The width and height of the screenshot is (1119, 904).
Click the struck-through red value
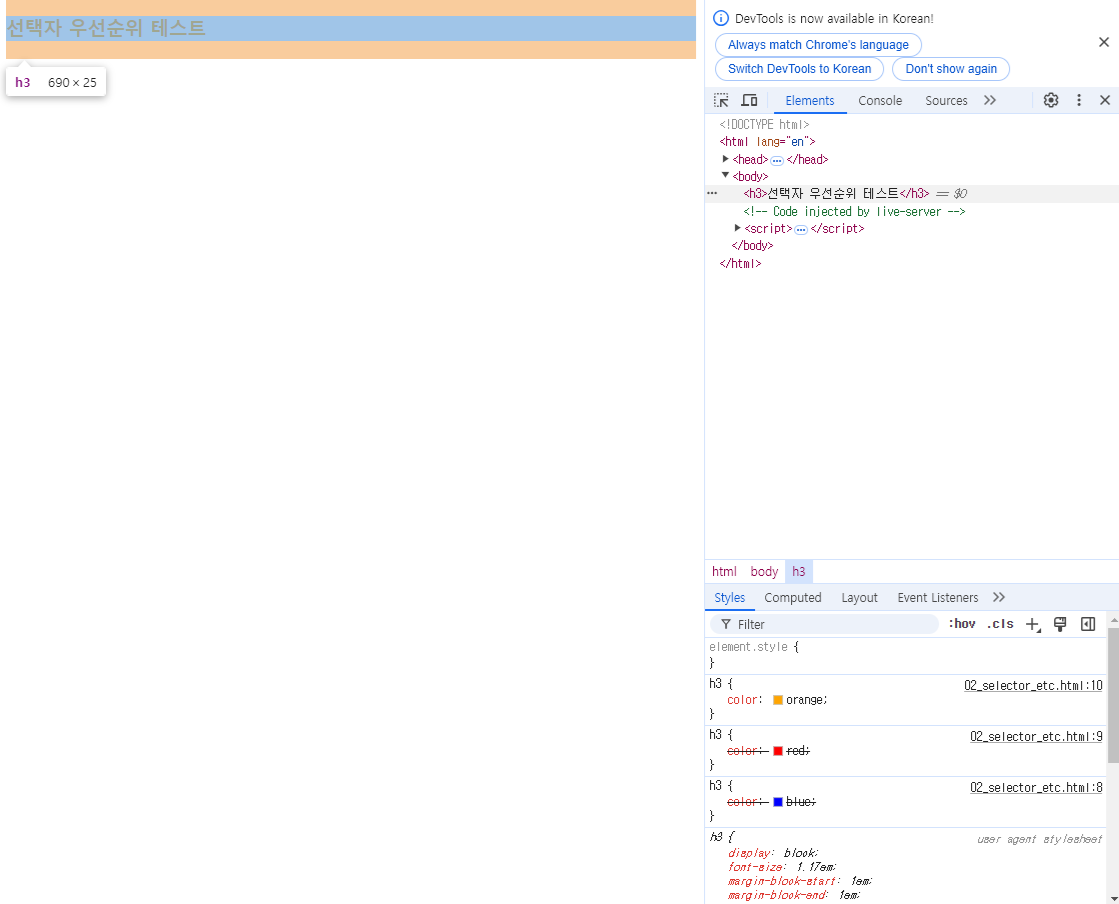pyautogui.click(x=795, y=751)
